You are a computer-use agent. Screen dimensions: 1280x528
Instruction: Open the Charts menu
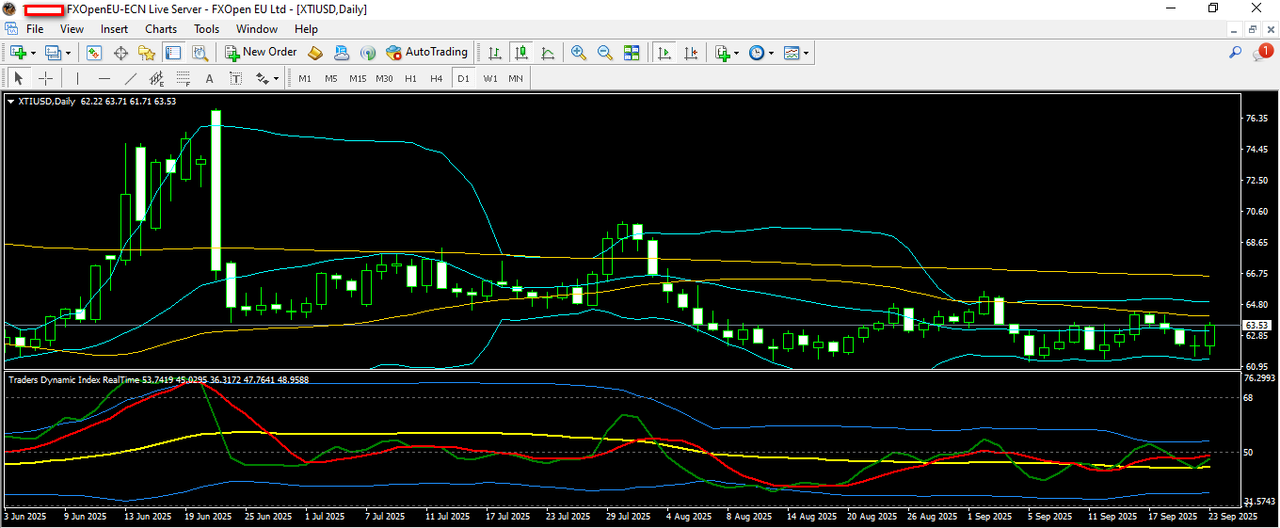(x=161, y=29)
